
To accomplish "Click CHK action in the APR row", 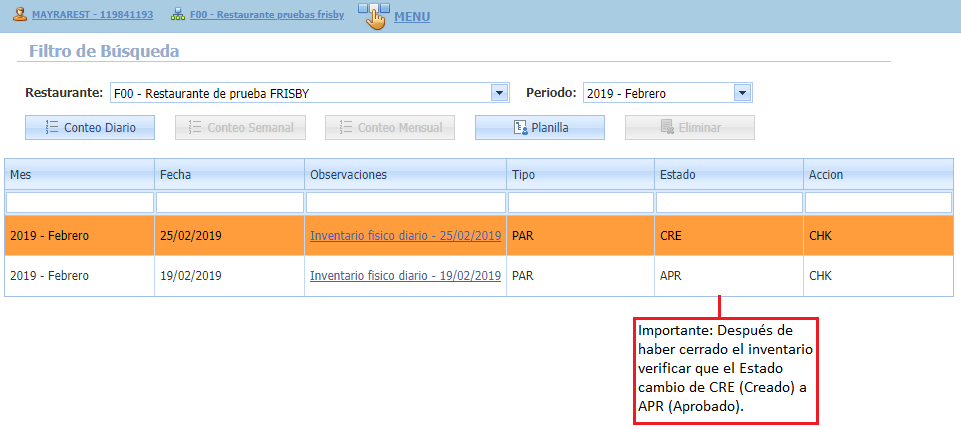I will (821, 276).
